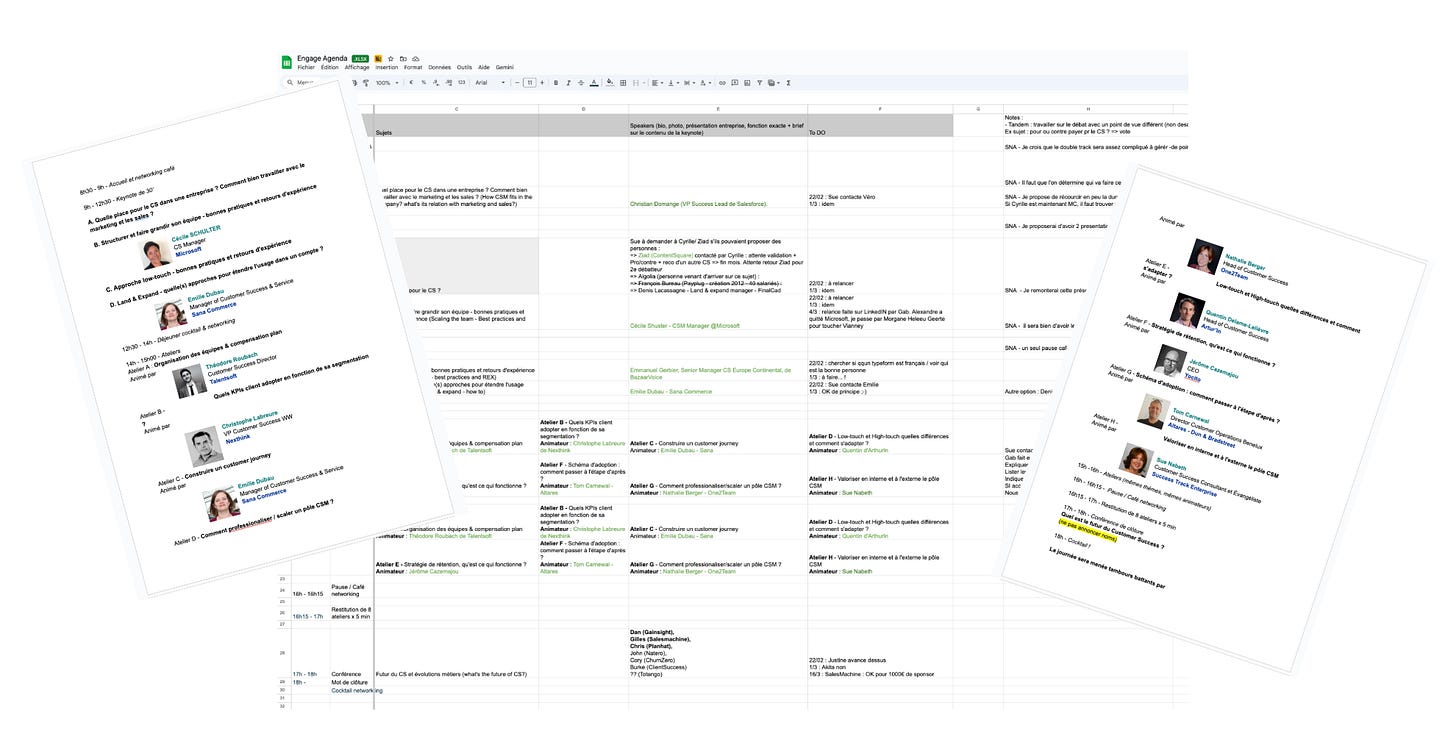Click Nathalie Berger's photo in right document

1203,258
